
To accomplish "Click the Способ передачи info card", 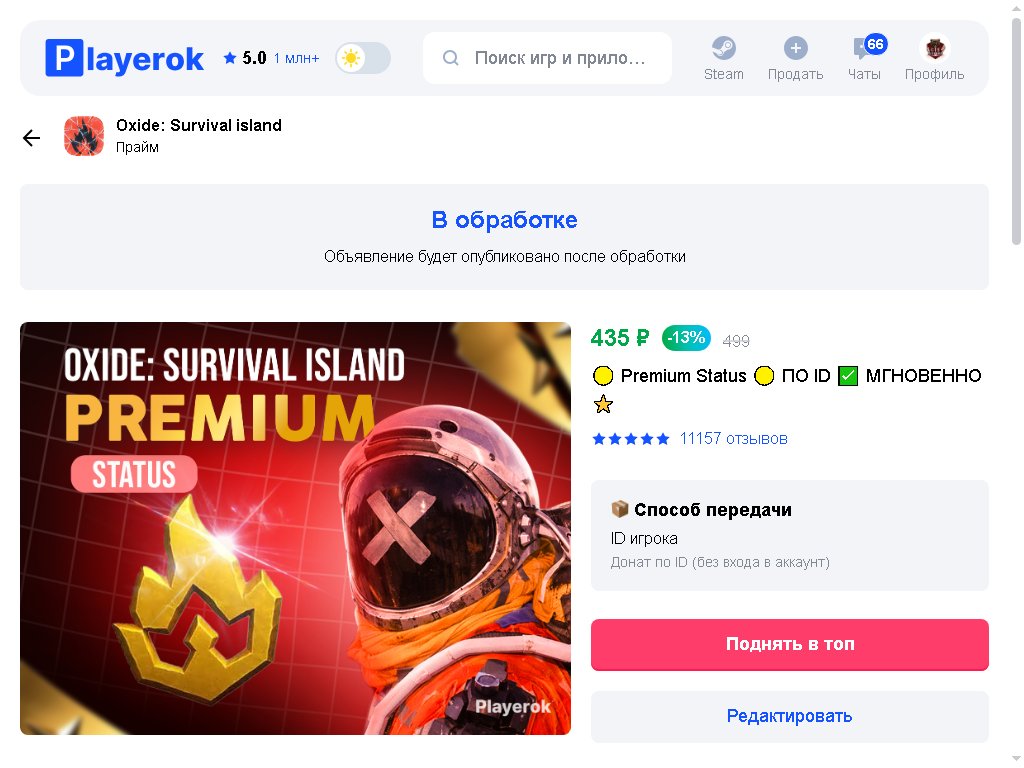I will tap(790, 536).
